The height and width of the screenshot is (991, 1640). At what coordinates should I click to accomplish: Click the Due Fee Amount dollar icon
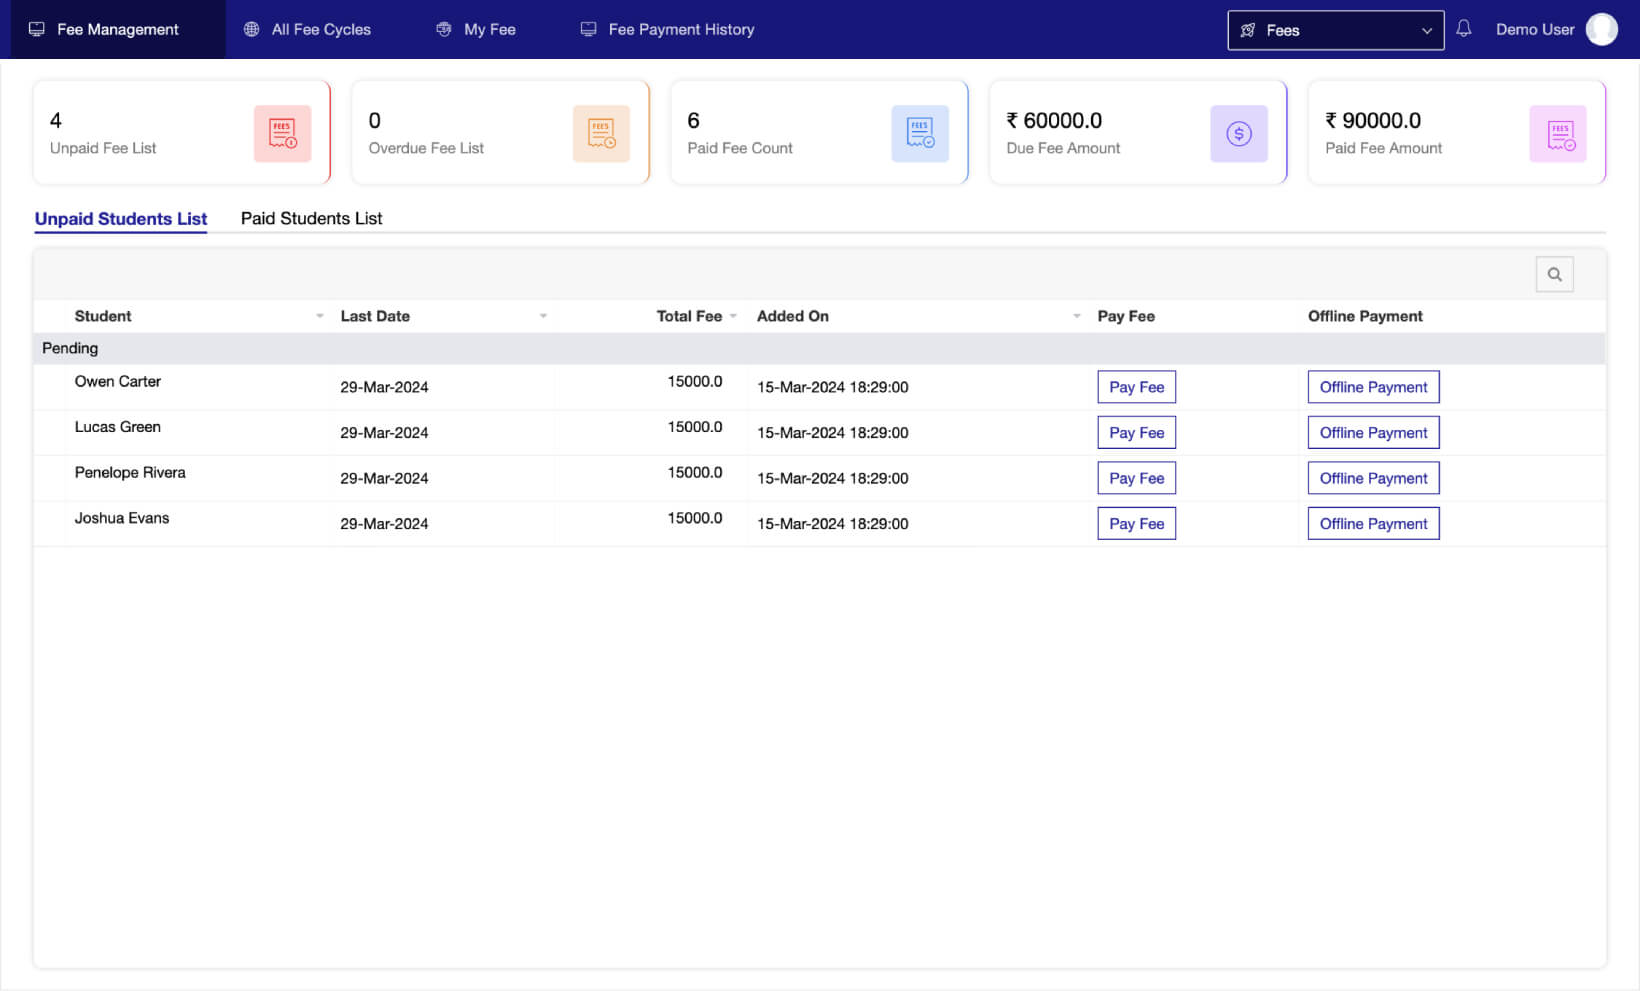click(x=1238, y=134)
